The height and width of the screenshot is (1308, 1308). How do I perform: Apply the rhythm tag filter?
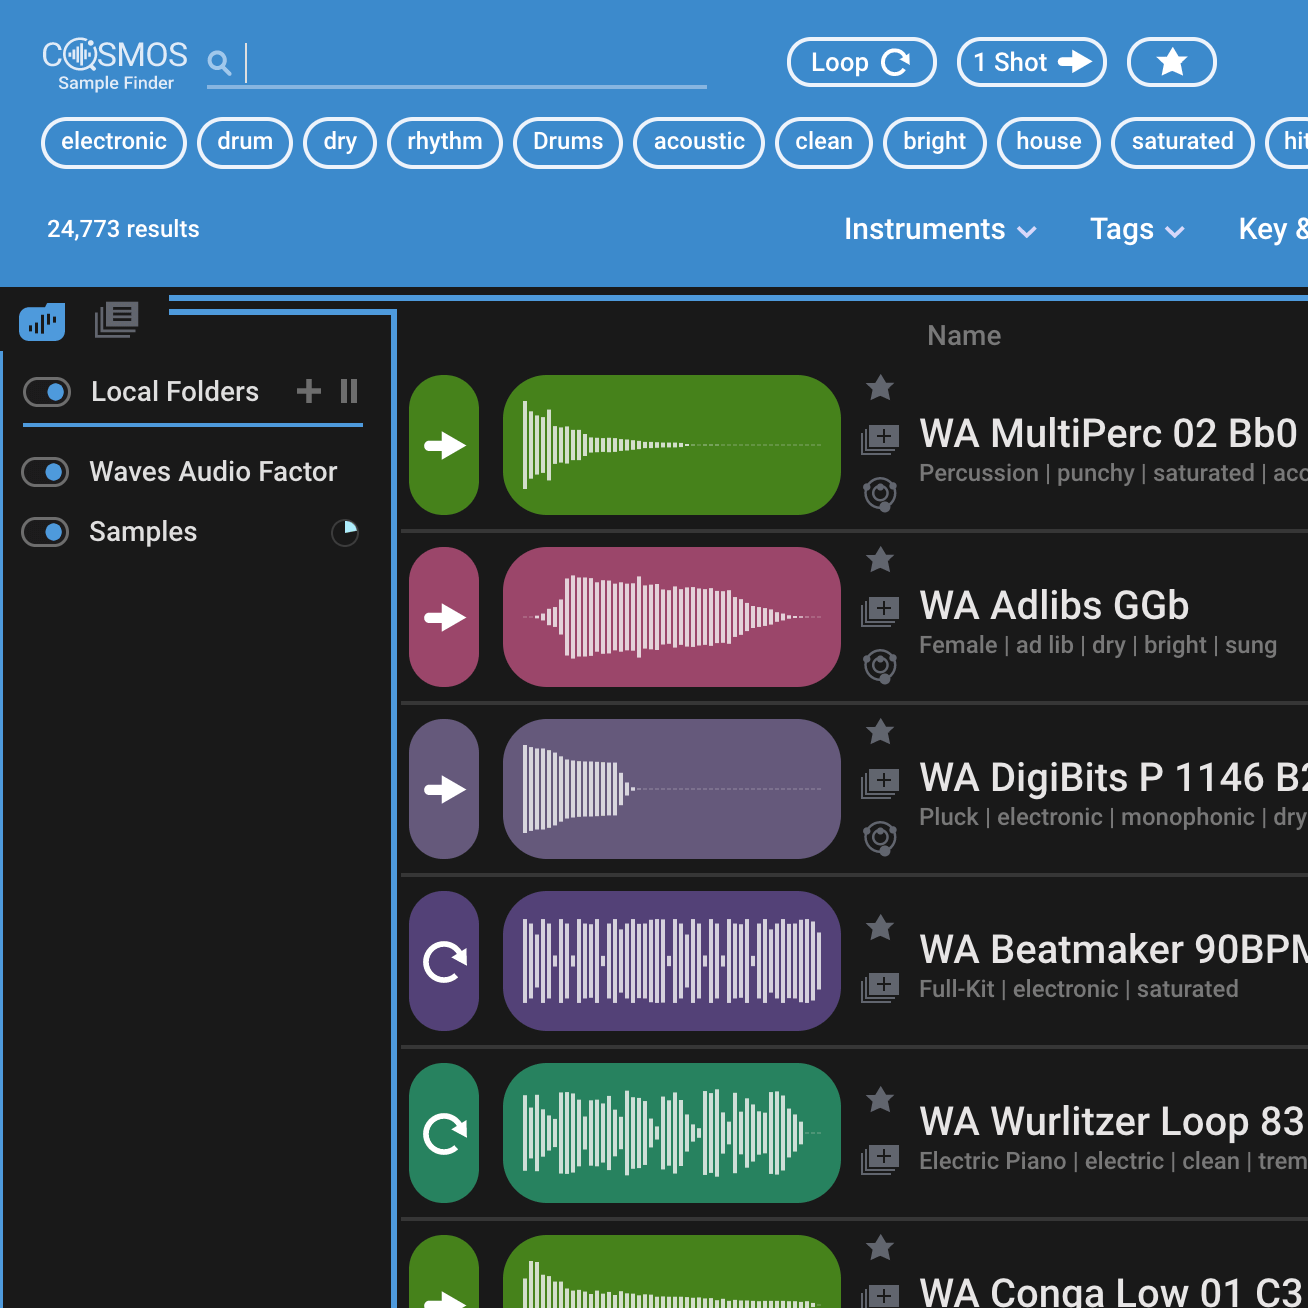[445, 142]
